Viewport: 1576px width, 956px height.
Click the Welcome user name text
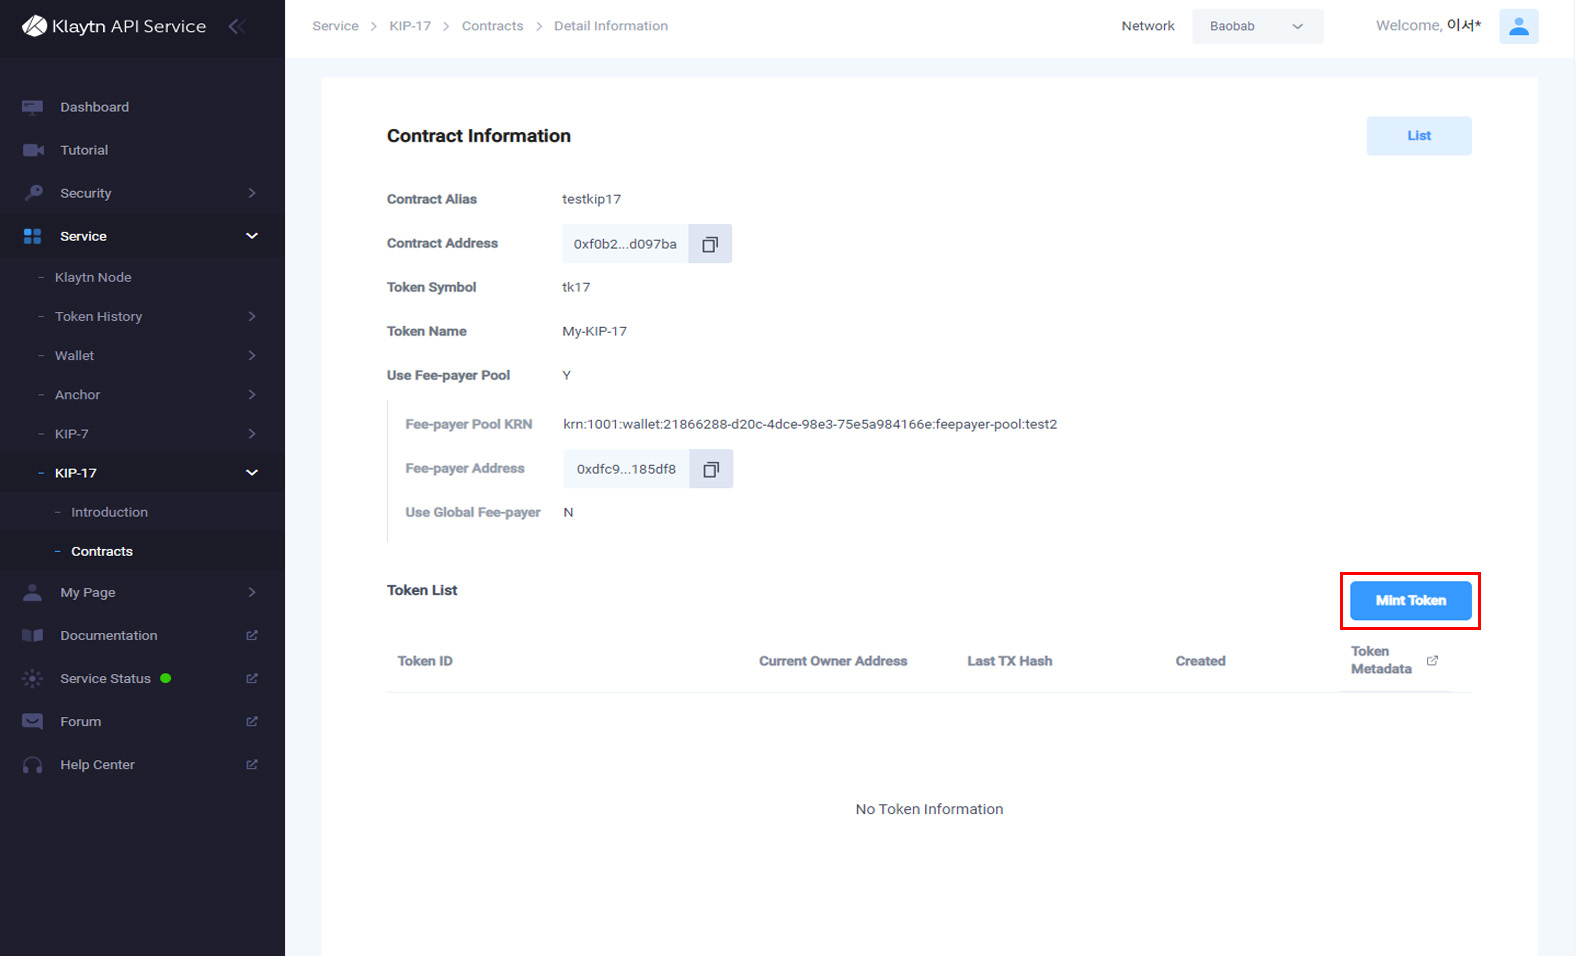pyautogui.click(x=1428, y=26)
